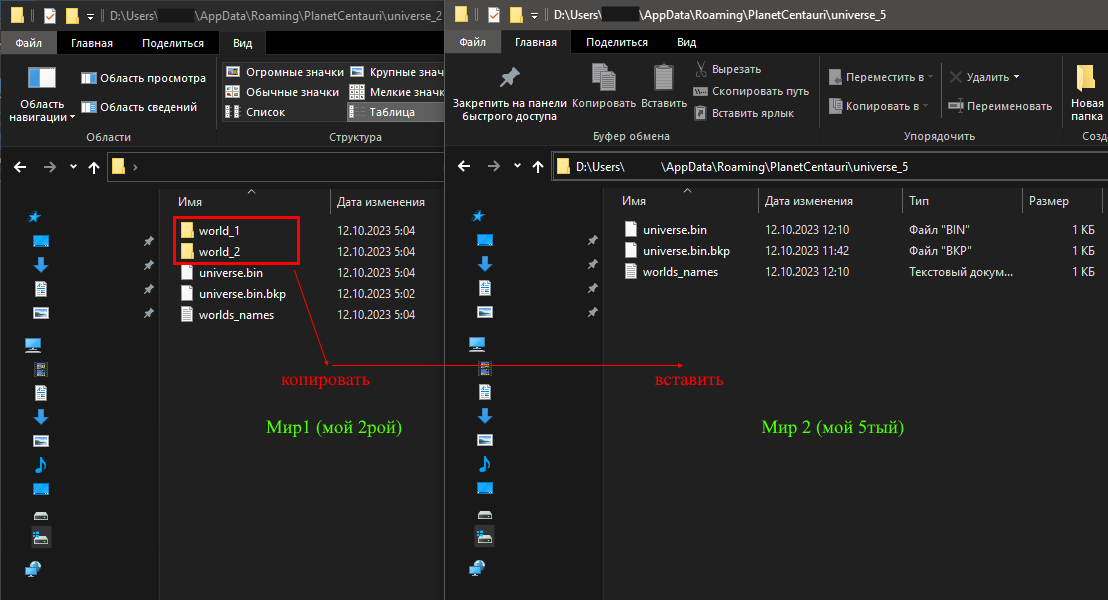Choose Список layout
This screenshot has height=600, width=1108.
point(255,112)
